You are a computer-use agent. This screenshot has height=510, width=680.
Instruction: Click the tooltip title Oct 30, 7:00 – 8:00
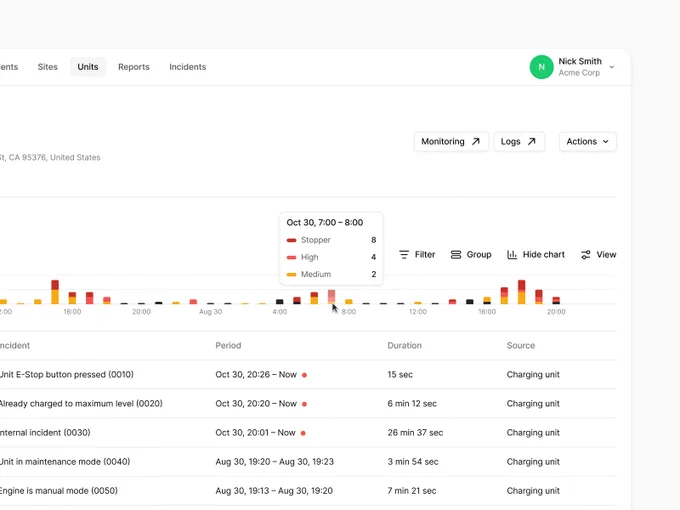point(325,222)
